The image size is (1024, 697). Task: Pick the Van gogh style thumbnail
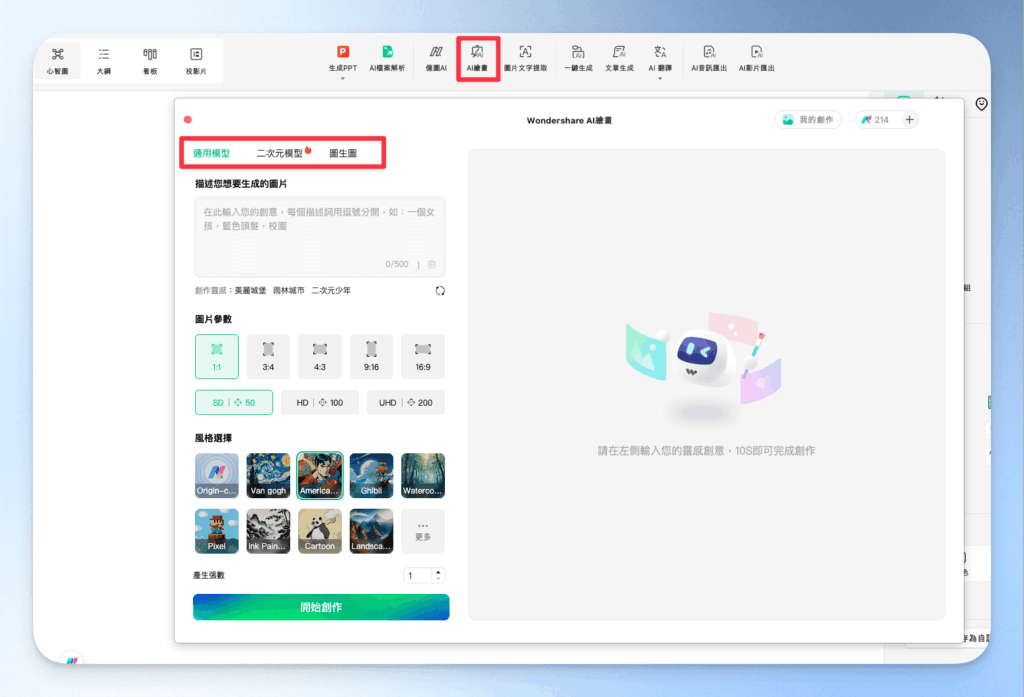pos(268,476)
